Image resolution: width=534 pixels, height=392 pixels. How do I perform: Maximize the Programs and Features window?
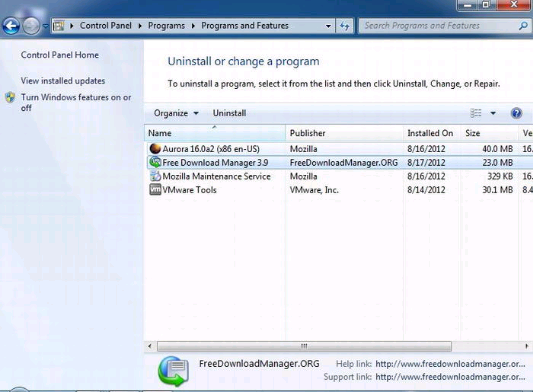[487, 5]
